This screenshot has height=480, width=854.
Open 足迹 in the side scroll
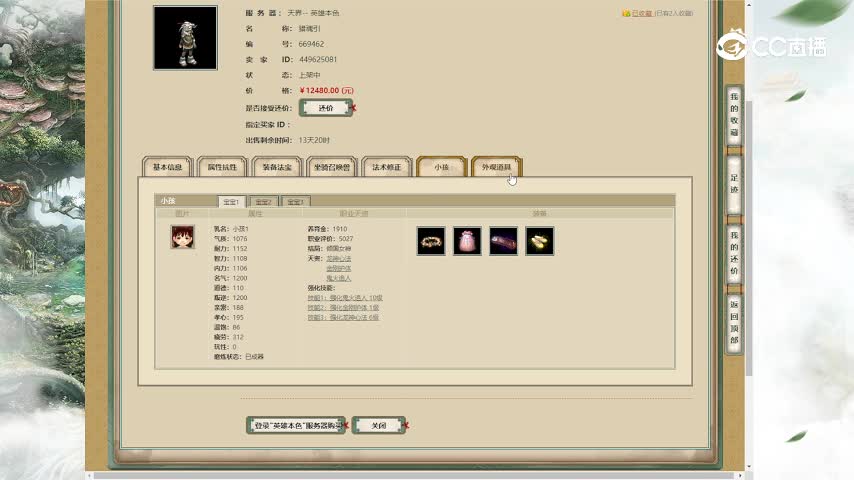point(734,184)
